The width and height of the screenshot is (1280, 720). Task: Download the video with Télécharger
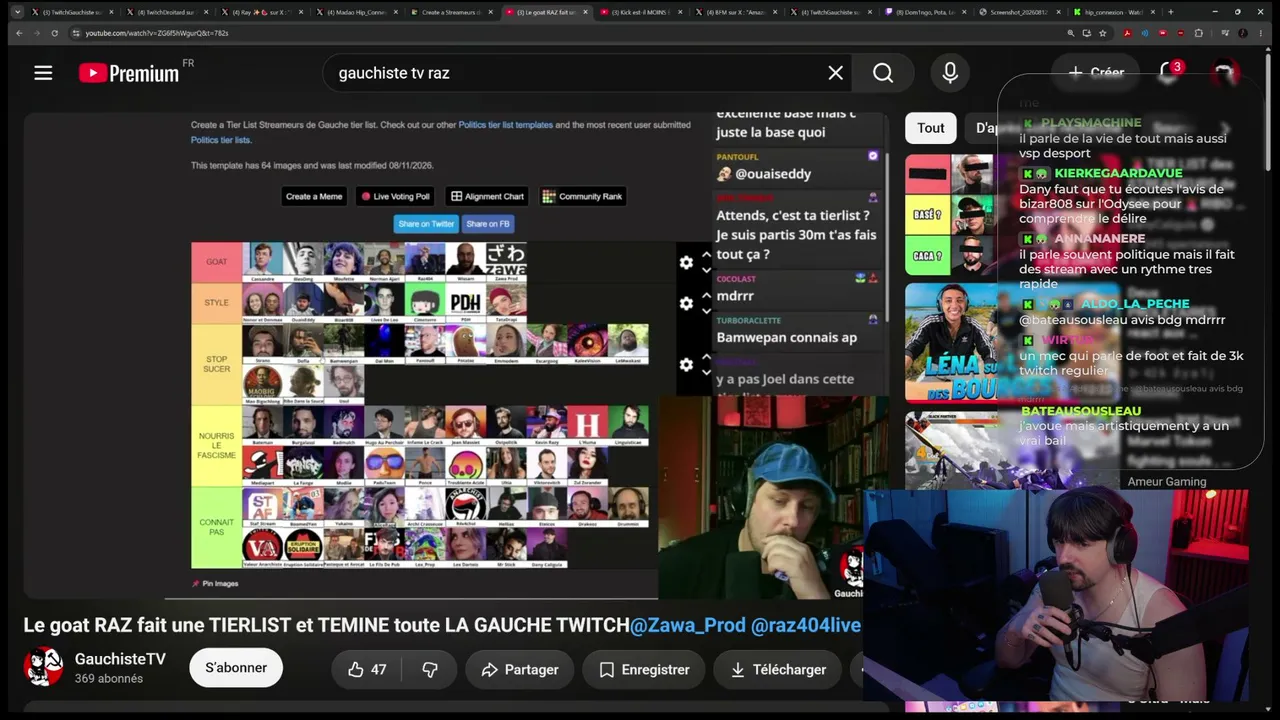(777, 670)
